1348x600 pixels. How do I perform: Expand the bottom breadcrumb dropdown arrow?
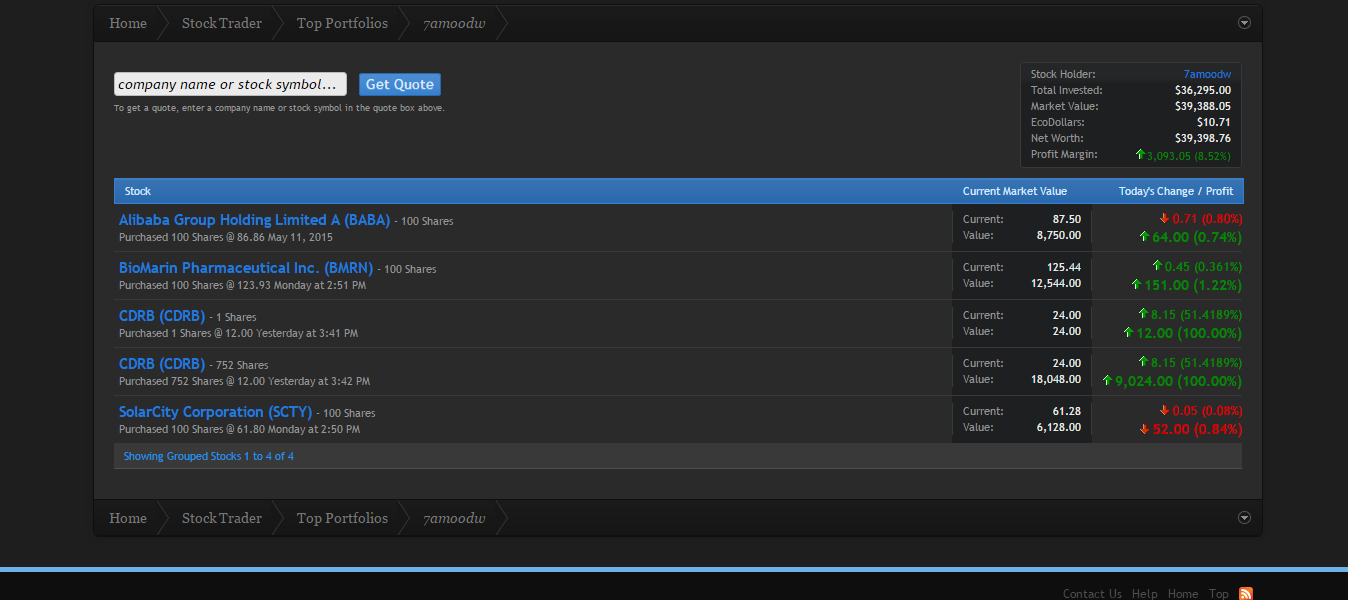(1244, 517)
